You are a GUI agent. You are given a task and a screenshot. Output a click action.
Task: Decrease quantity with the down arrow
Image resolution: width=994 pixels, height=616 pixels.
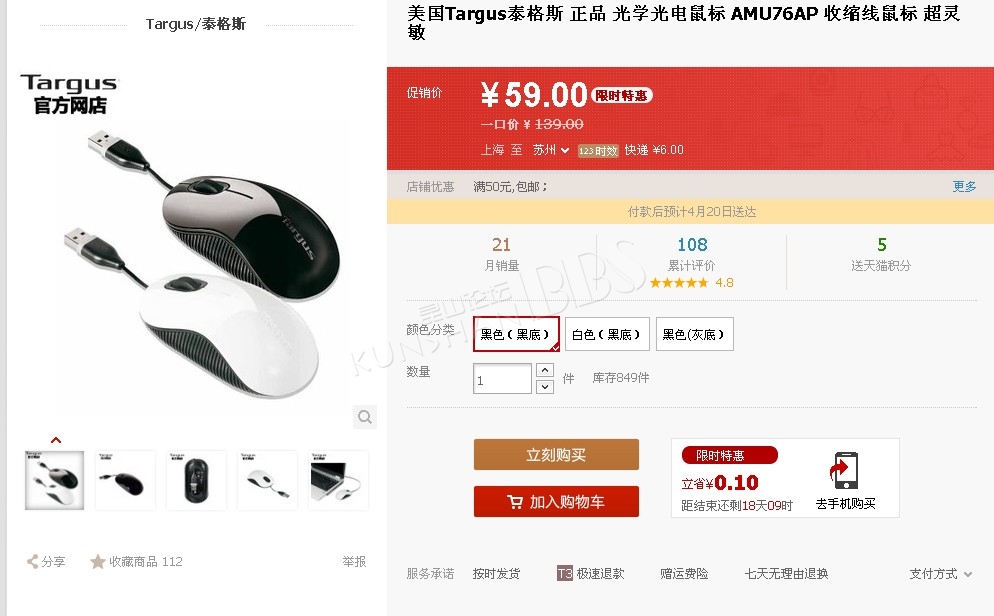(x=545, y=386)
